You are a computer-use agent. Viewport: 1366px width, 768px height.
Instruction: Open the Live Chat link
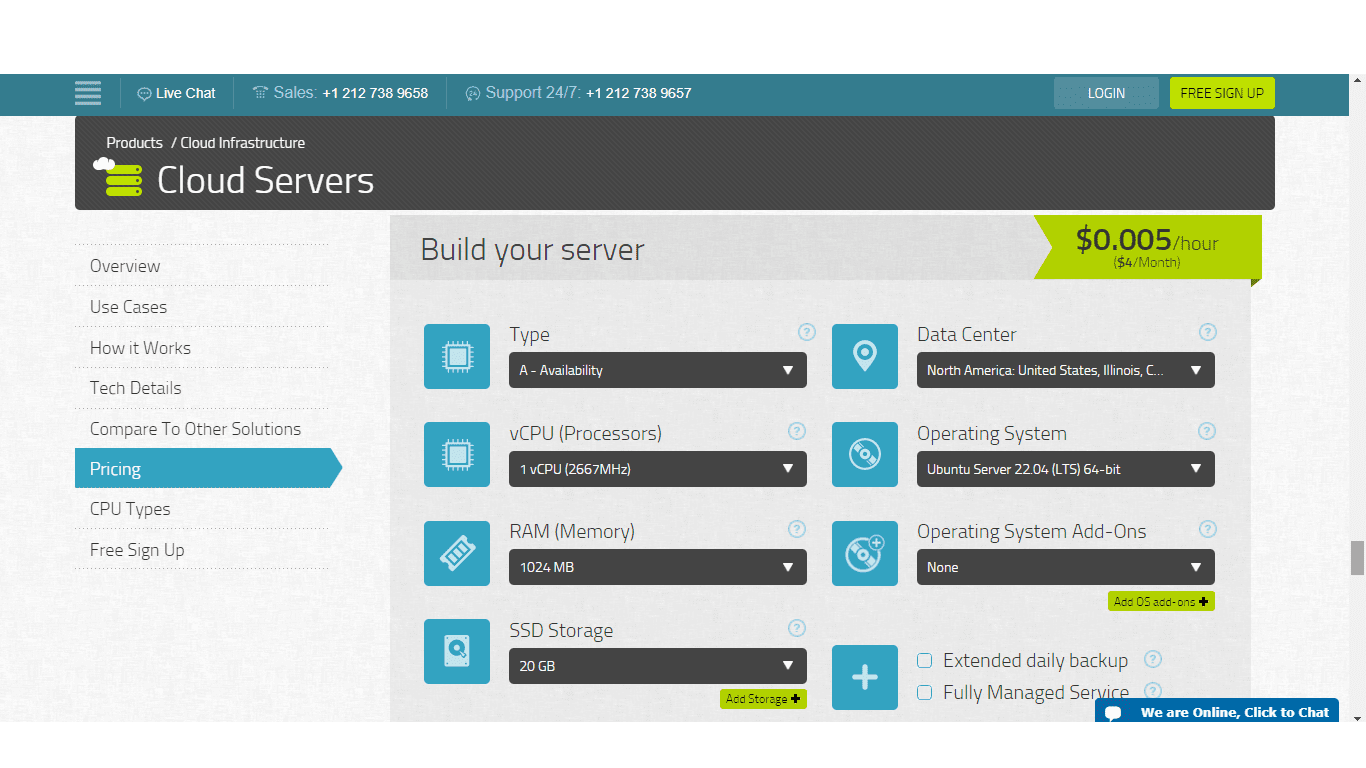point(185,93)
